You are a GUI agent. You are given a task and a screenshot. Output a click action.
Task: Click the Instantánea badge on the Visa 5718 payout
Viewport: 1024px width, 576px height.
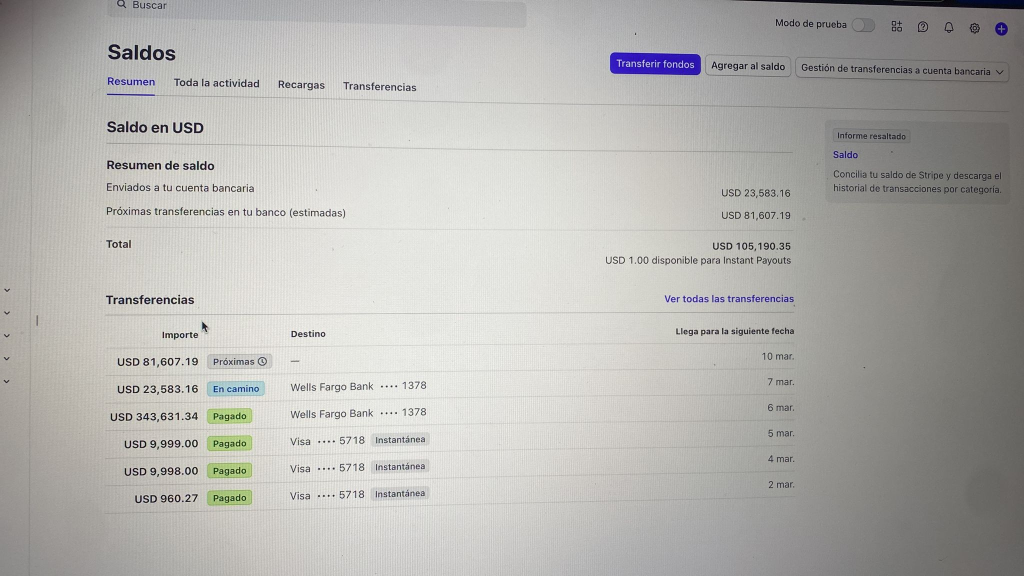(399, 439)
